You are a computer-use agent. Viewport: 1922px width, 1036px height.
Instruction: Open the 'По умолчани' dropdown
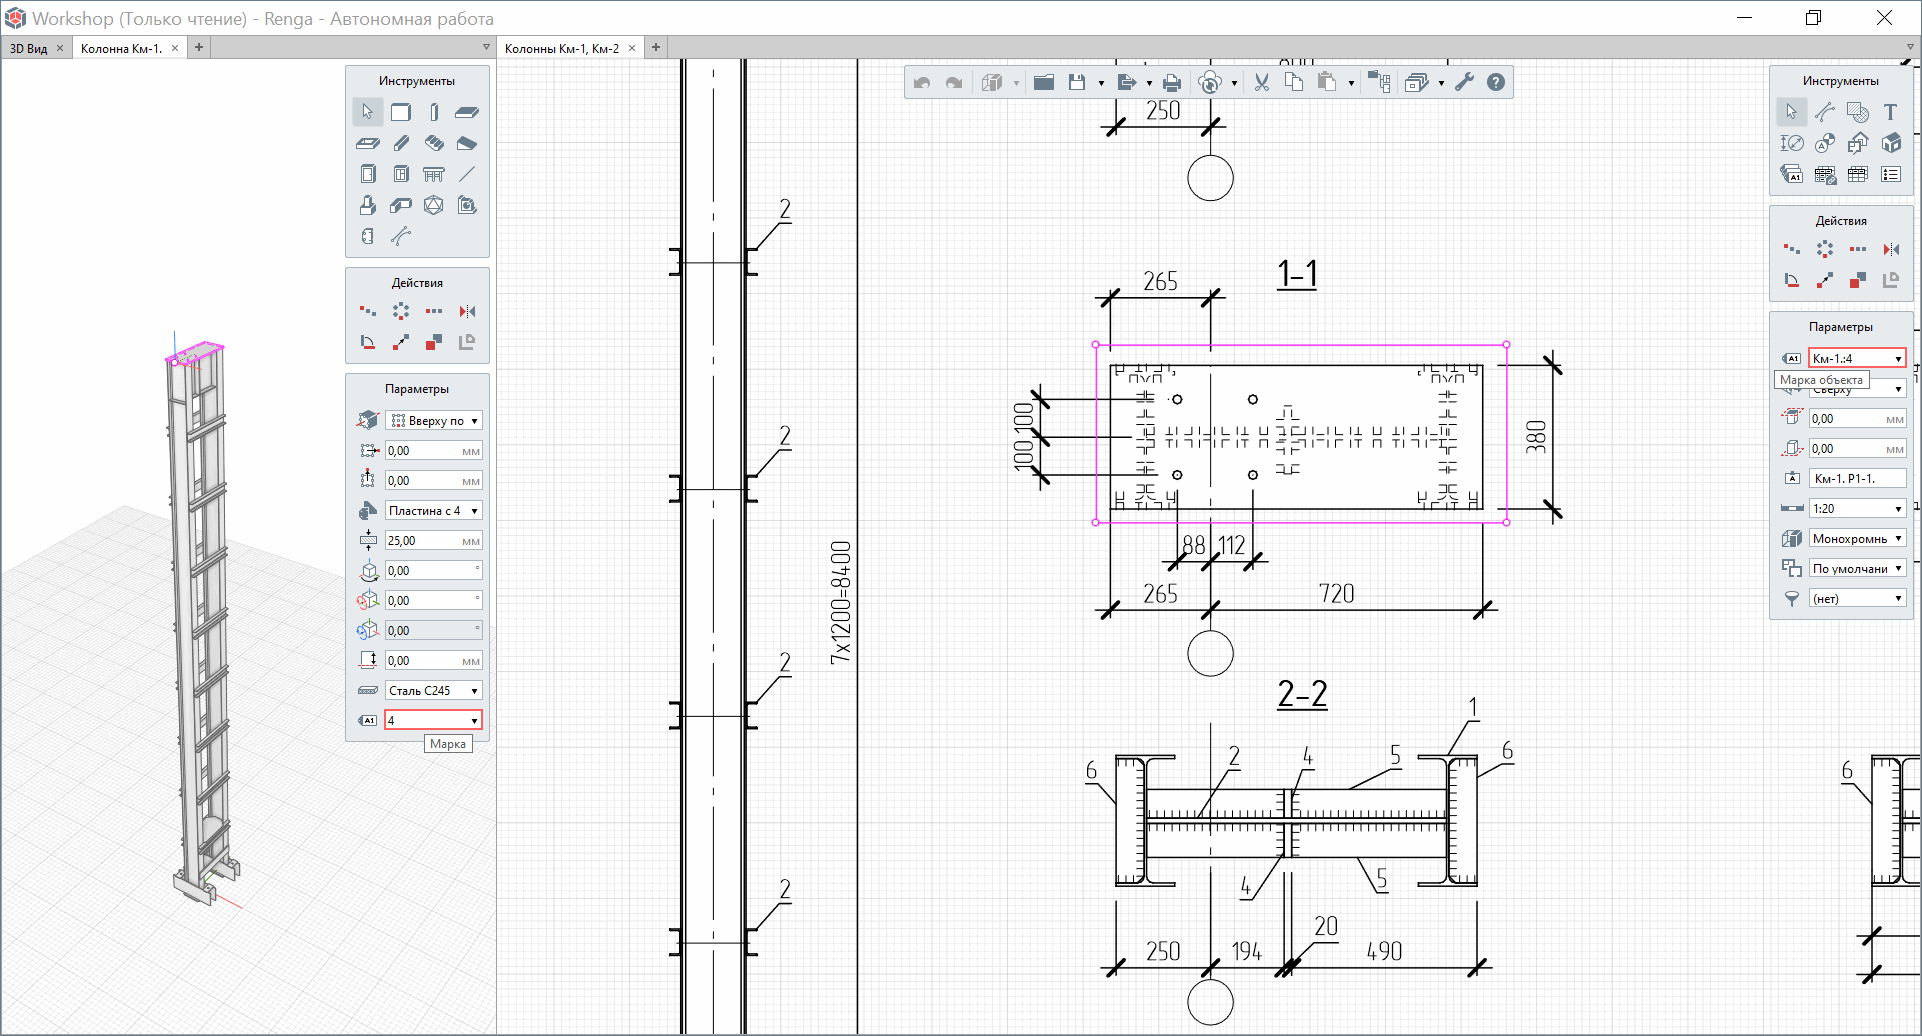click(1857, 569)
